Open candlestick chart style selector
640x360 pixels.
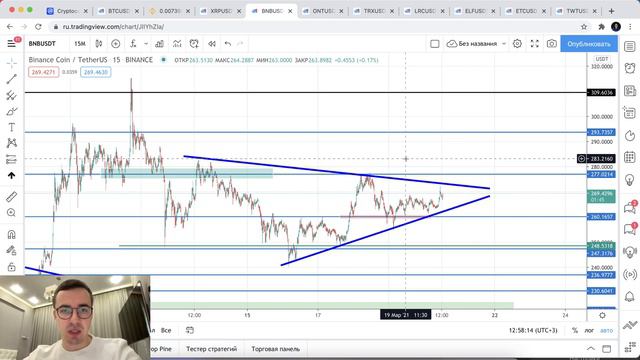coord(98,44)
